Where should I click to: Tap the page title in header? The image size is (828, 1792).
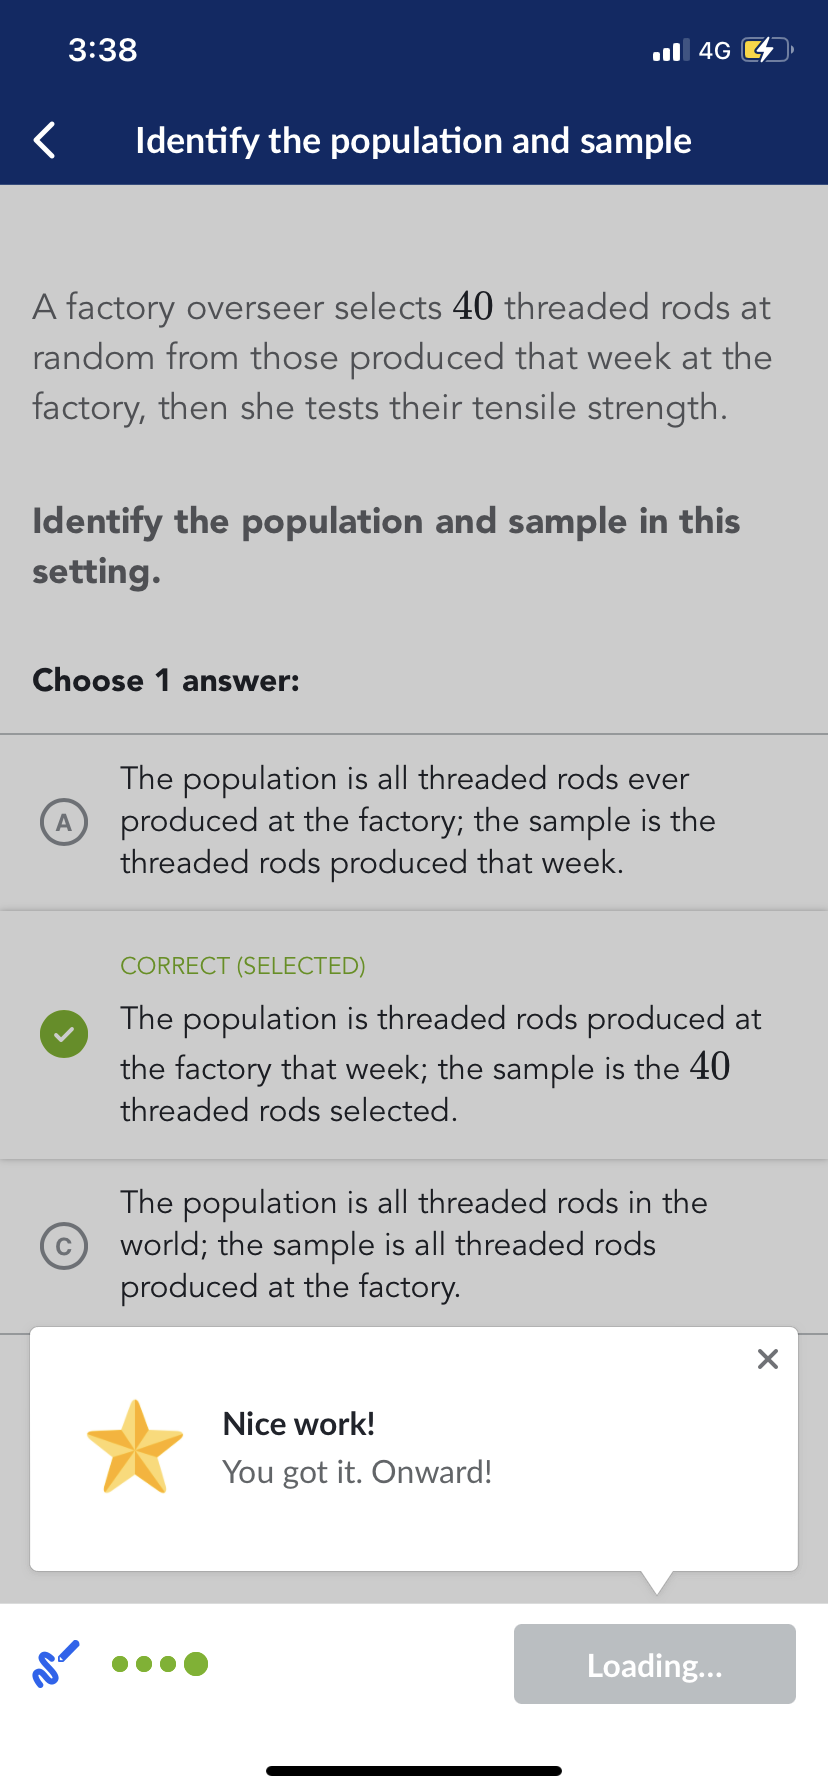tap(413, 141)
